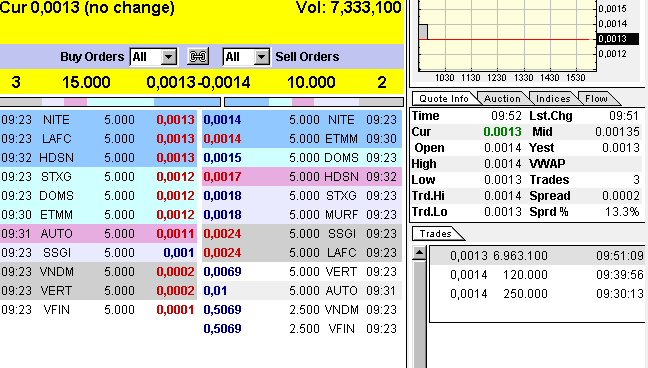Click the total sell volume 10.000
The width and height of the screenshot is (648, 368).
click(311, 82)
